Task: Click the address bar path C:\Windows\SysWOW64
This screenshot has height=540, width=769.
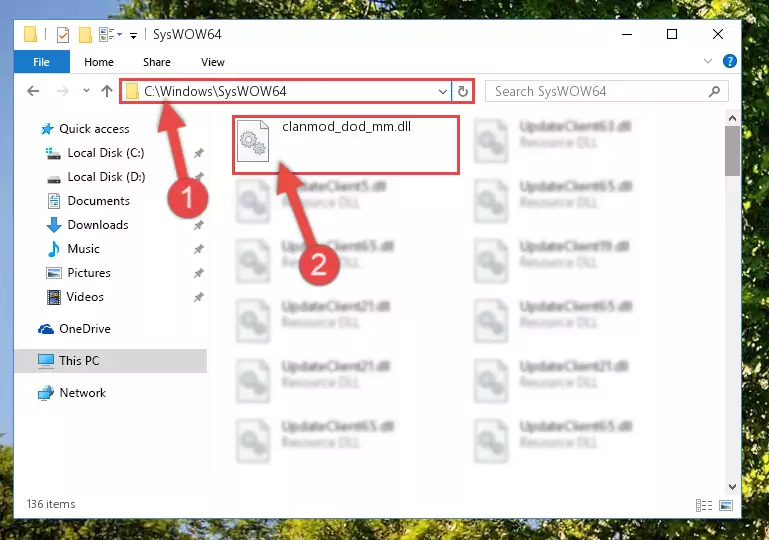Action: 215,92
